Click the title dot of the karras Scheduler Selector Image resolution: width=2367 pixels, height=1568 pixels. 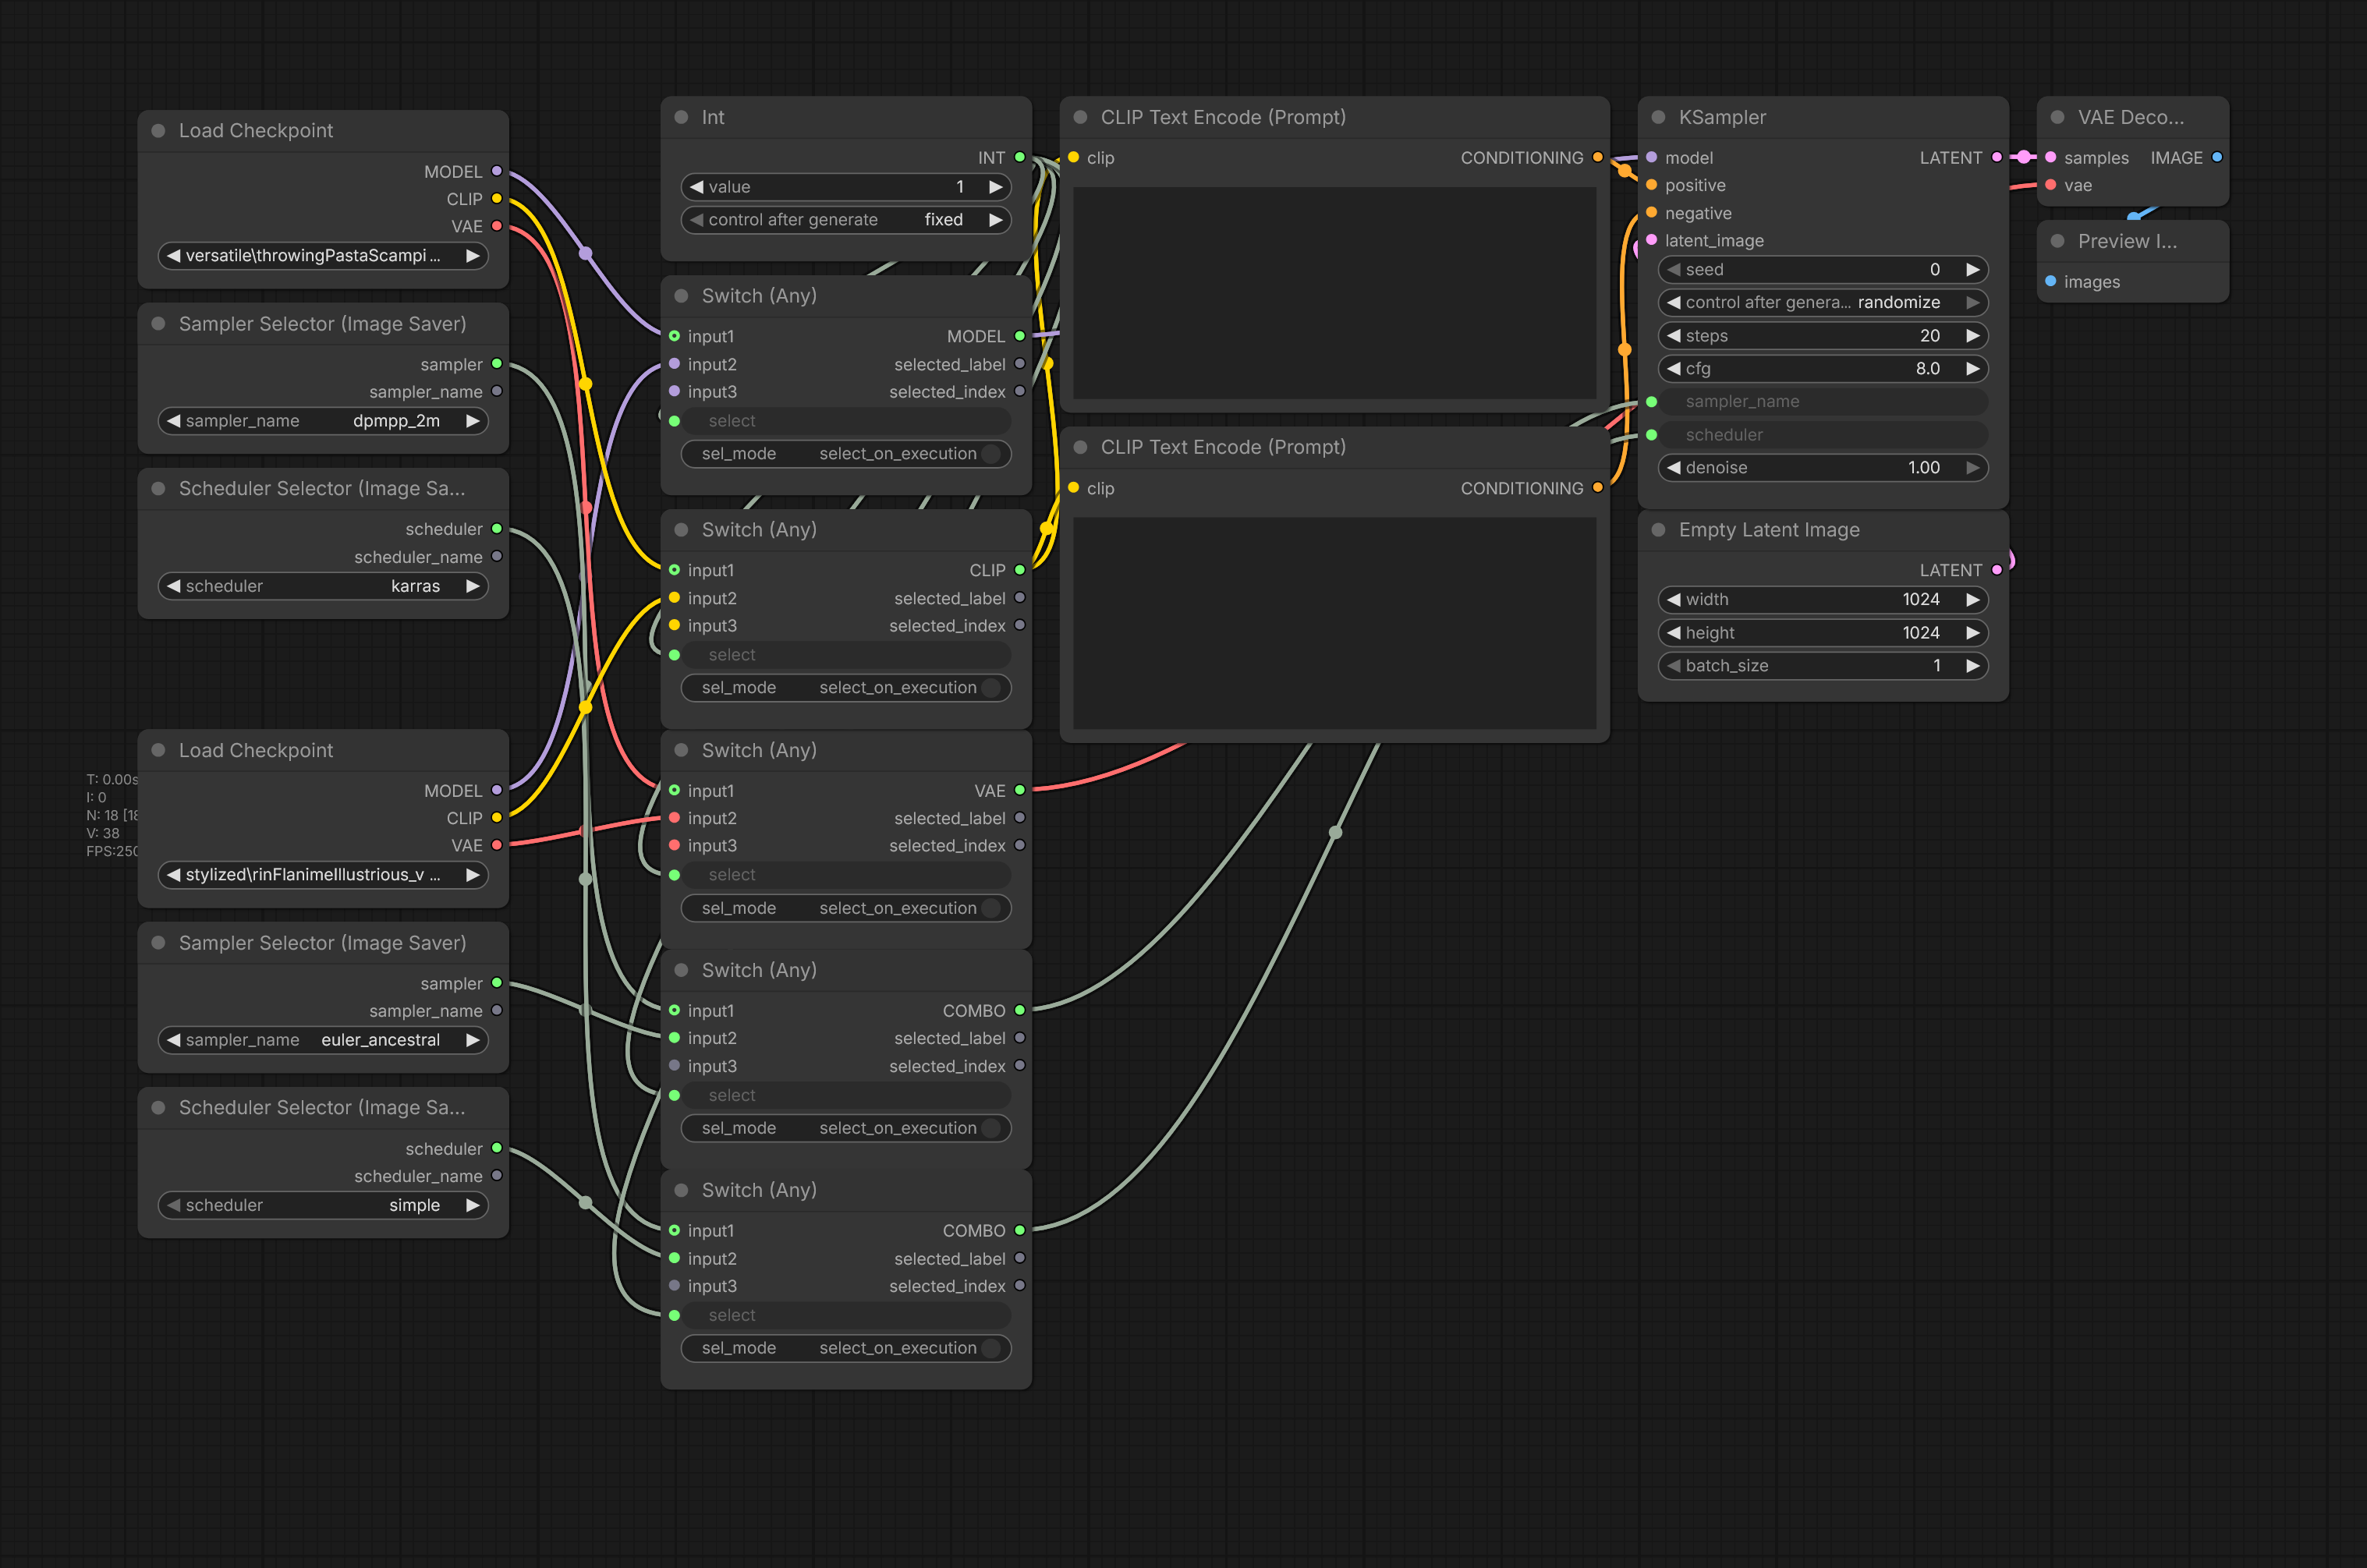[x=158, y=488]
